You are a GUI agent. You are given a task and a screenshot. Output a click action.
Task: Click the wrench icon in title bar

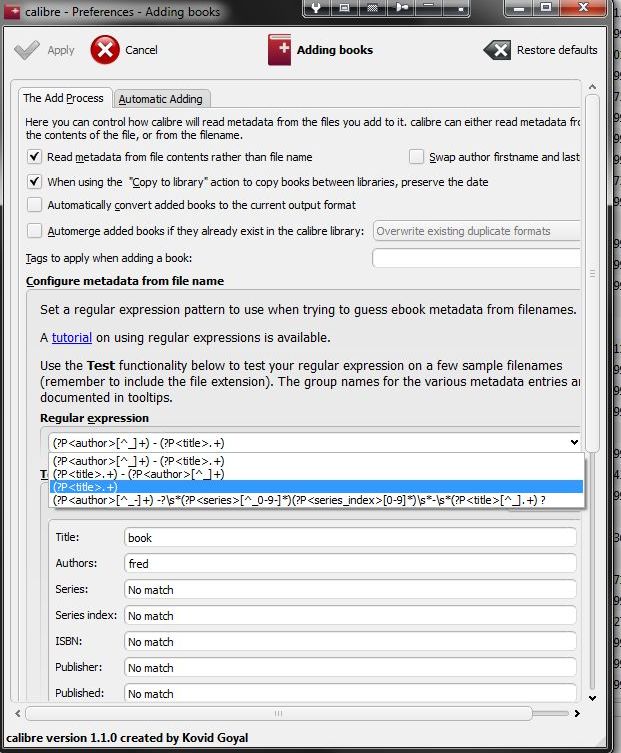pos(316,8)
